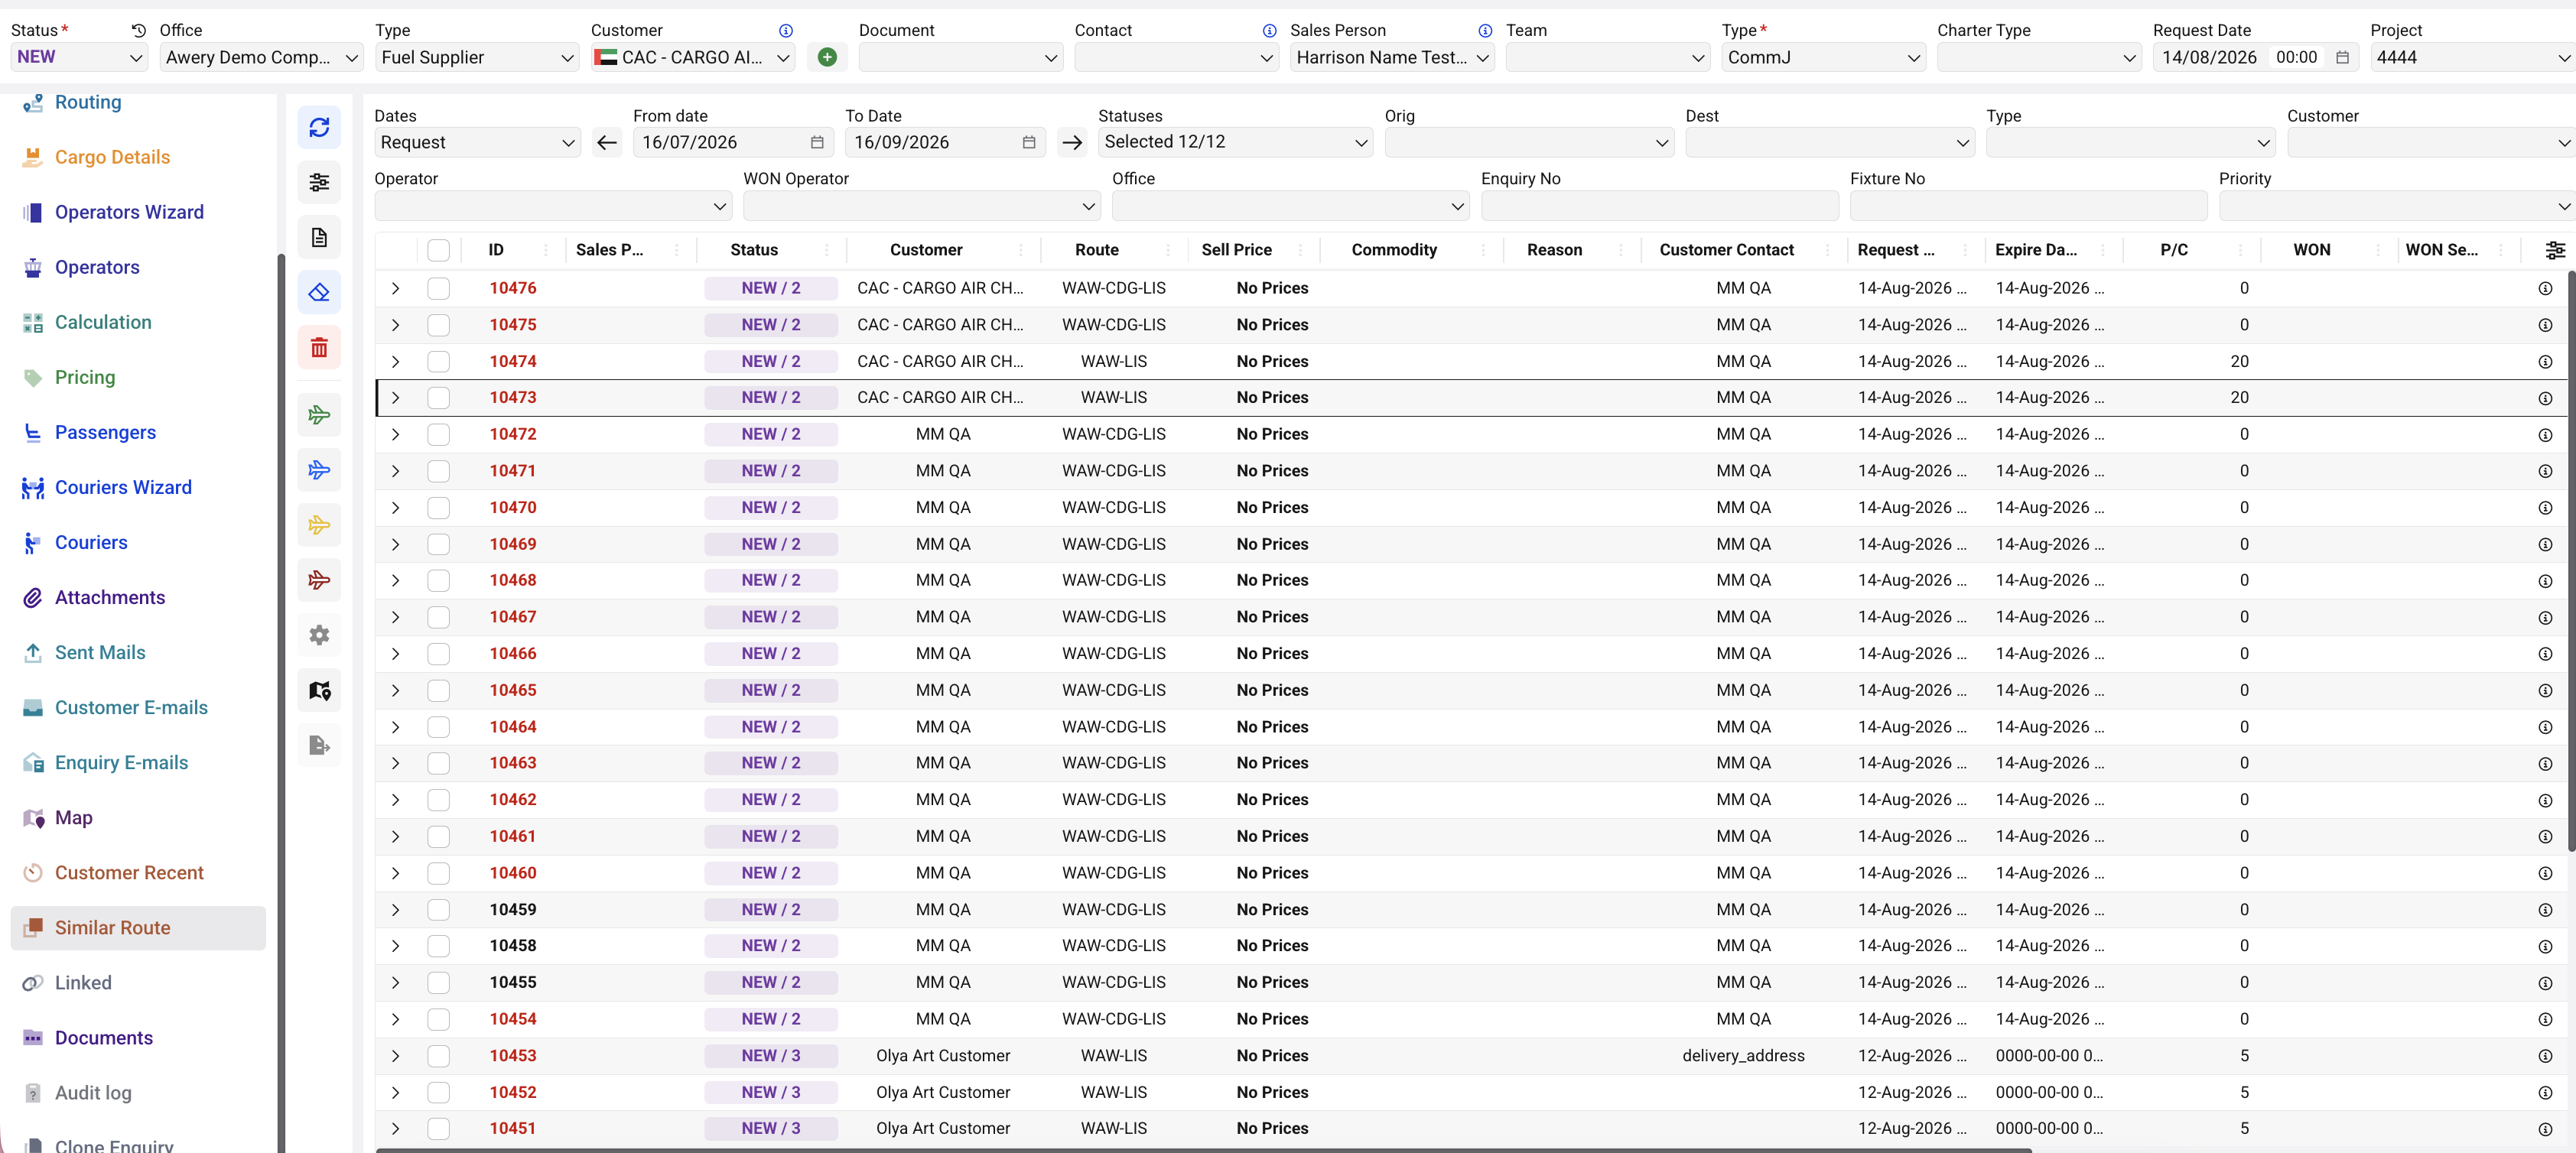2576x1153 pixels.
Task: Click into the Fixture No input field
Action: tap(2029, 206)
